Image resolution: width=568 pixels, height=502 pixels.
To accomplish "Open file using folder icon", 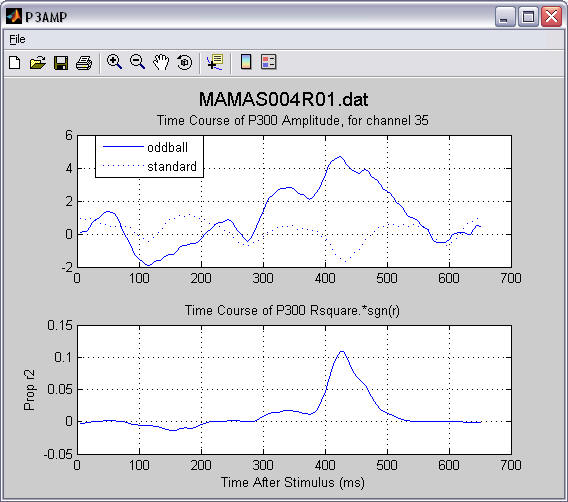I will click(x=38, y=63).
